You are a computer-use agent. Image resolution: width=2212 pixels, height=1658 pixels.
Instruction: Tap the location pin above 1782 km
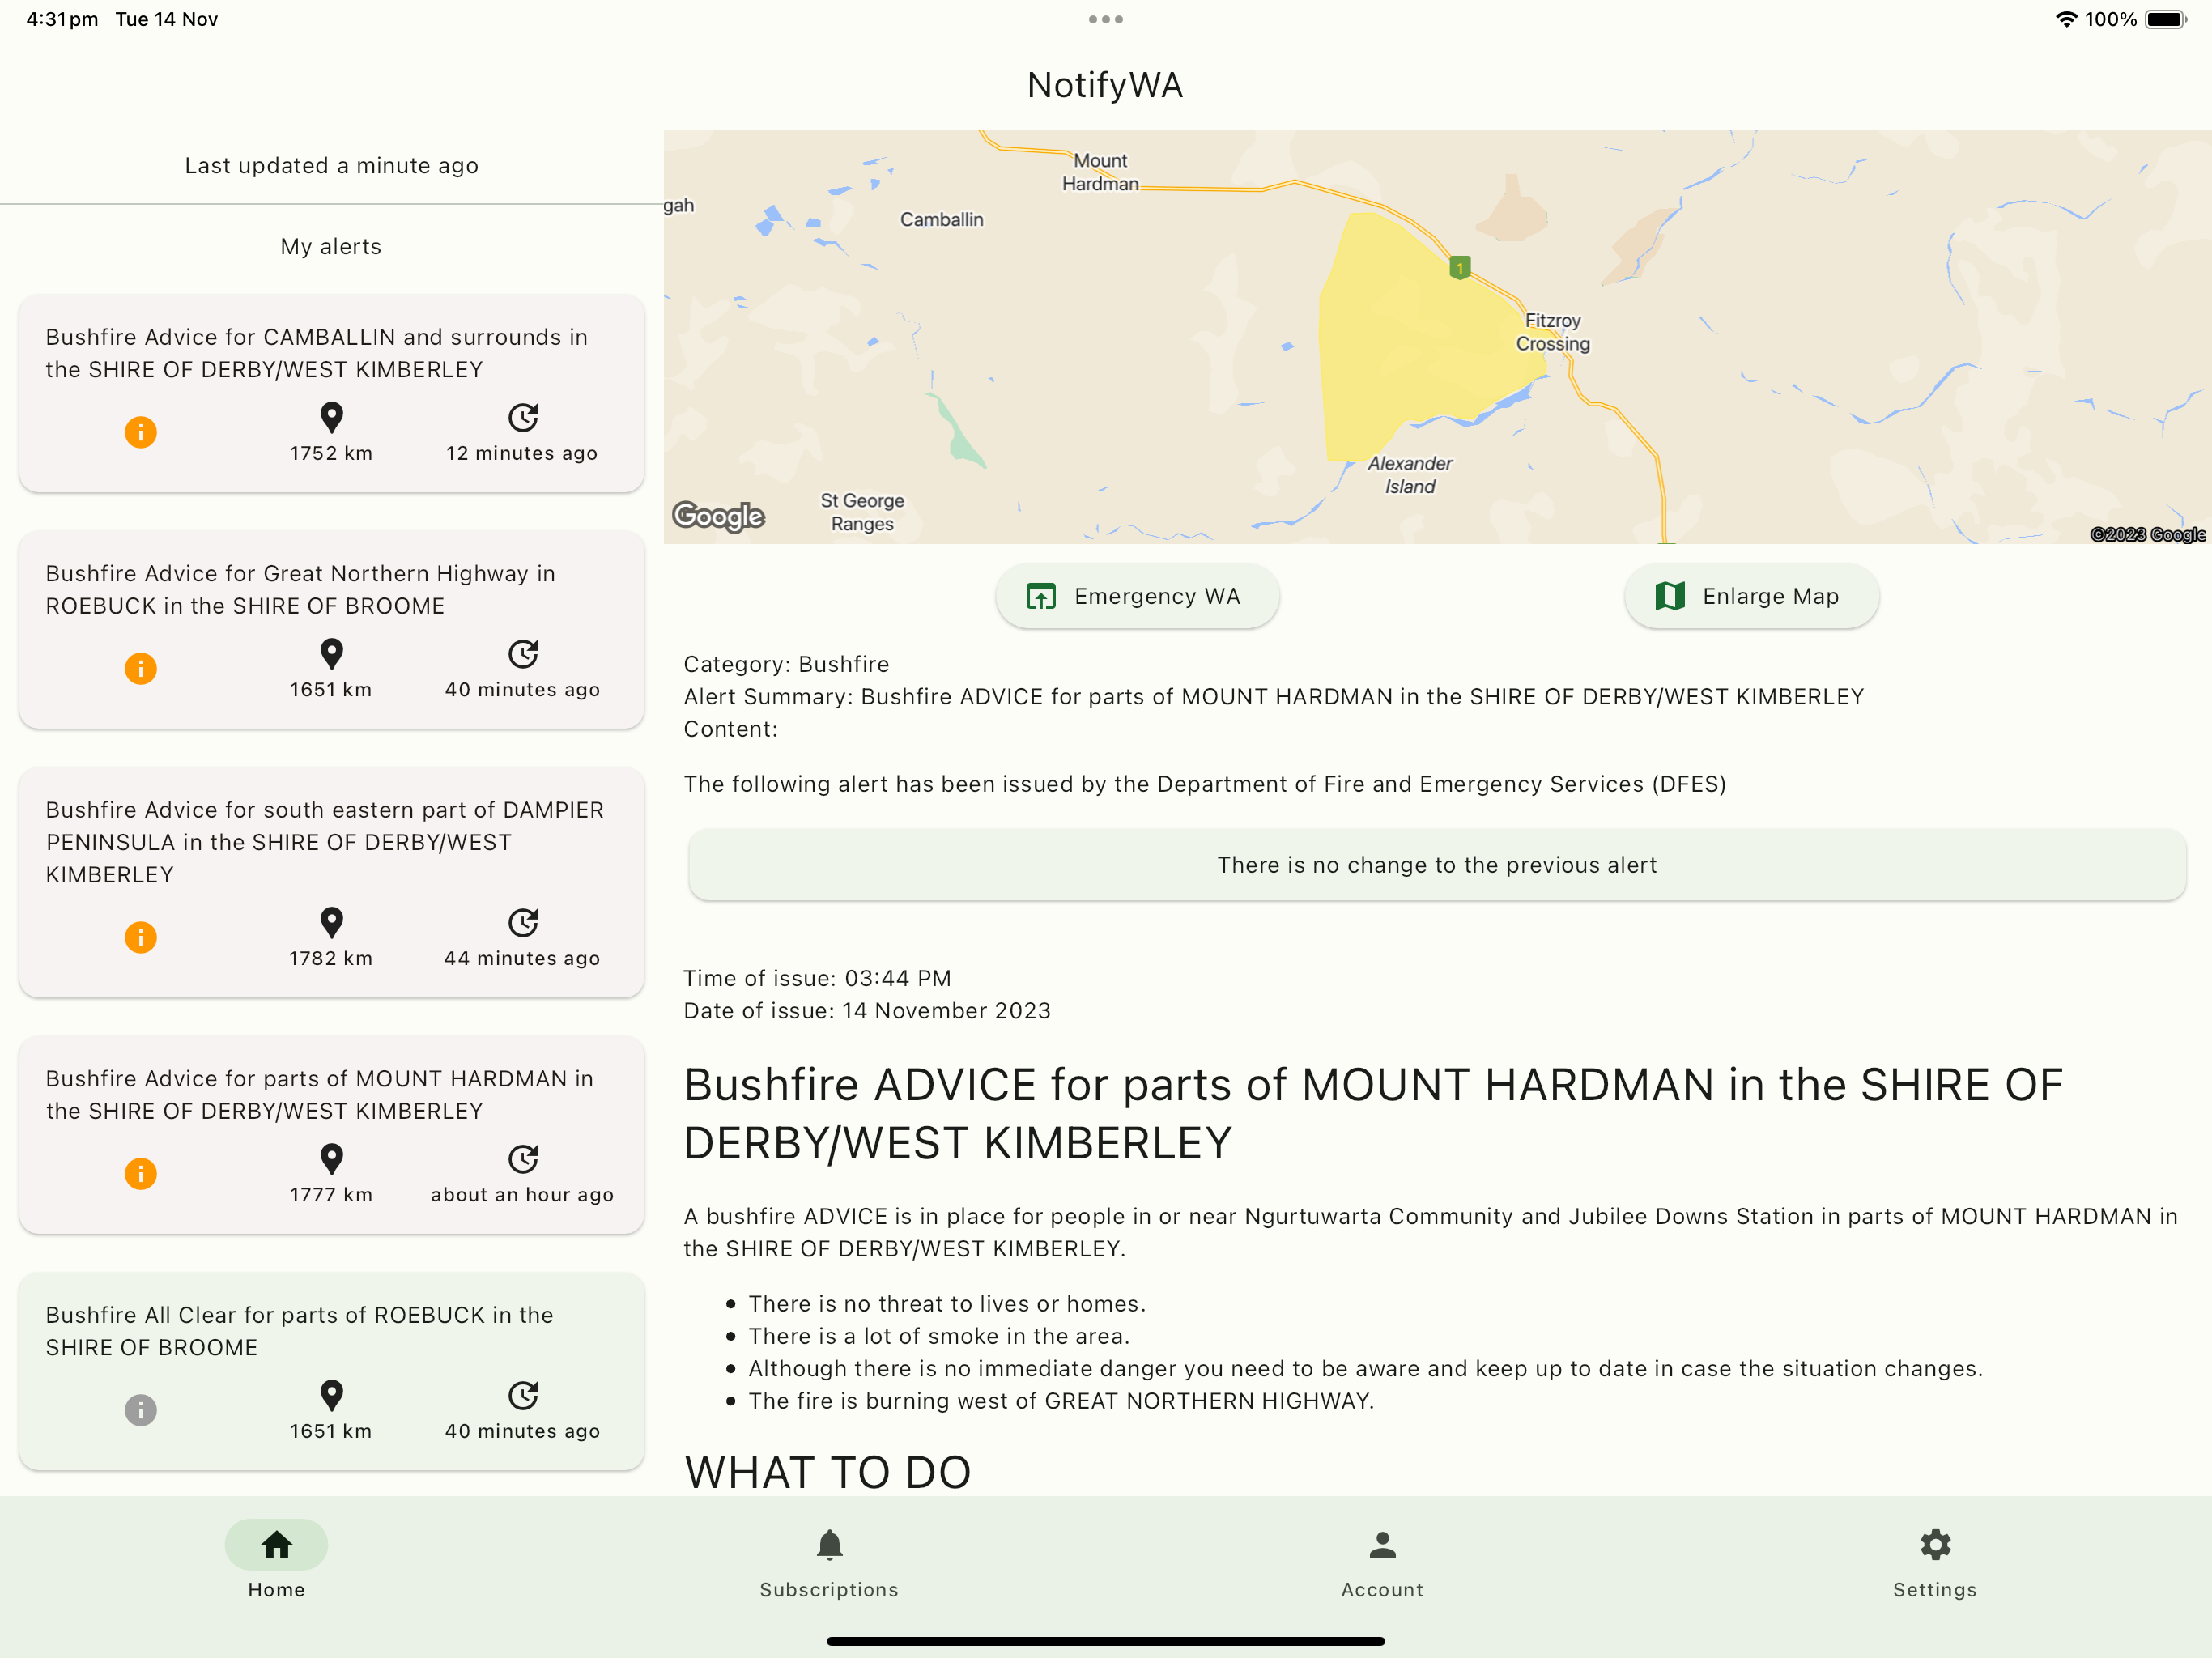pos(331,922)
